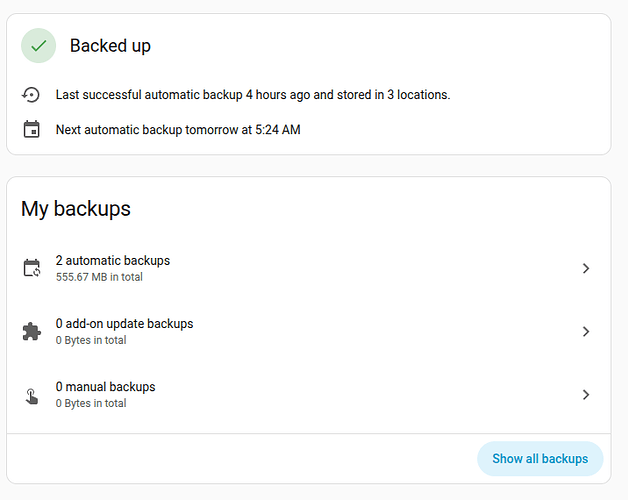Open the 0 manual backups entry
628x500 pixels.
(x=105, y=387)
